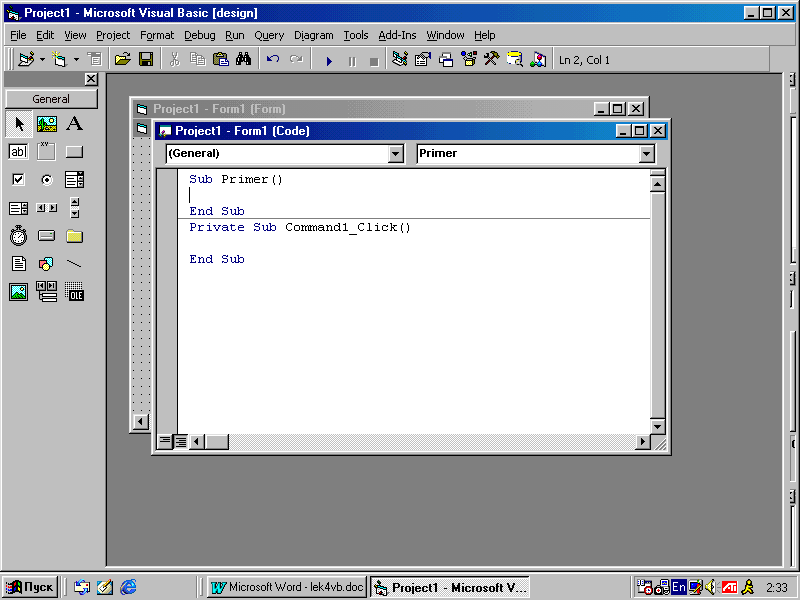
Task: Open the Debug menu
Action: 199,35
